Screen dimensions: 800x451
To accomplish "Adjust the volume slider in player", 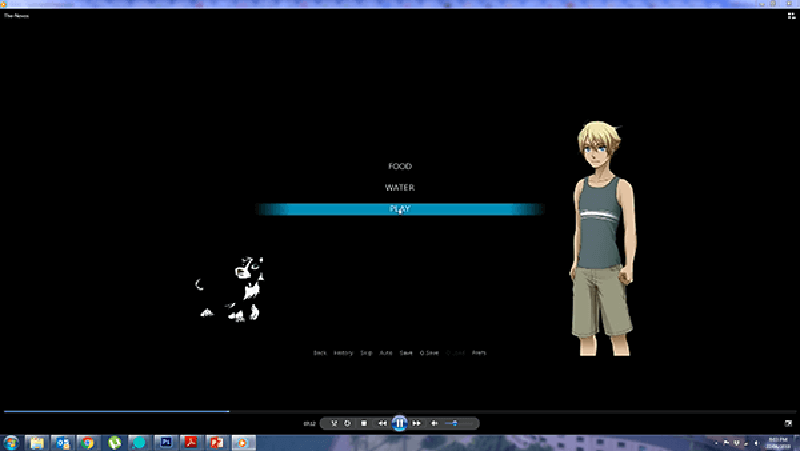I will (x=453, y=423).
